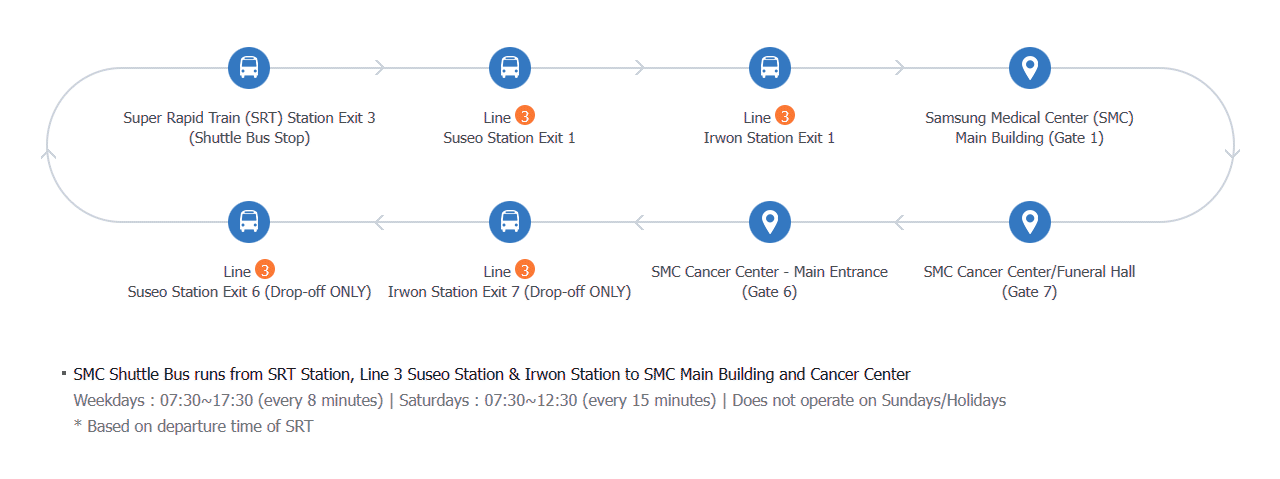Click the bus icon above SRT Station Exit 3
The image size is (1280, 479).
pos(249,68)
